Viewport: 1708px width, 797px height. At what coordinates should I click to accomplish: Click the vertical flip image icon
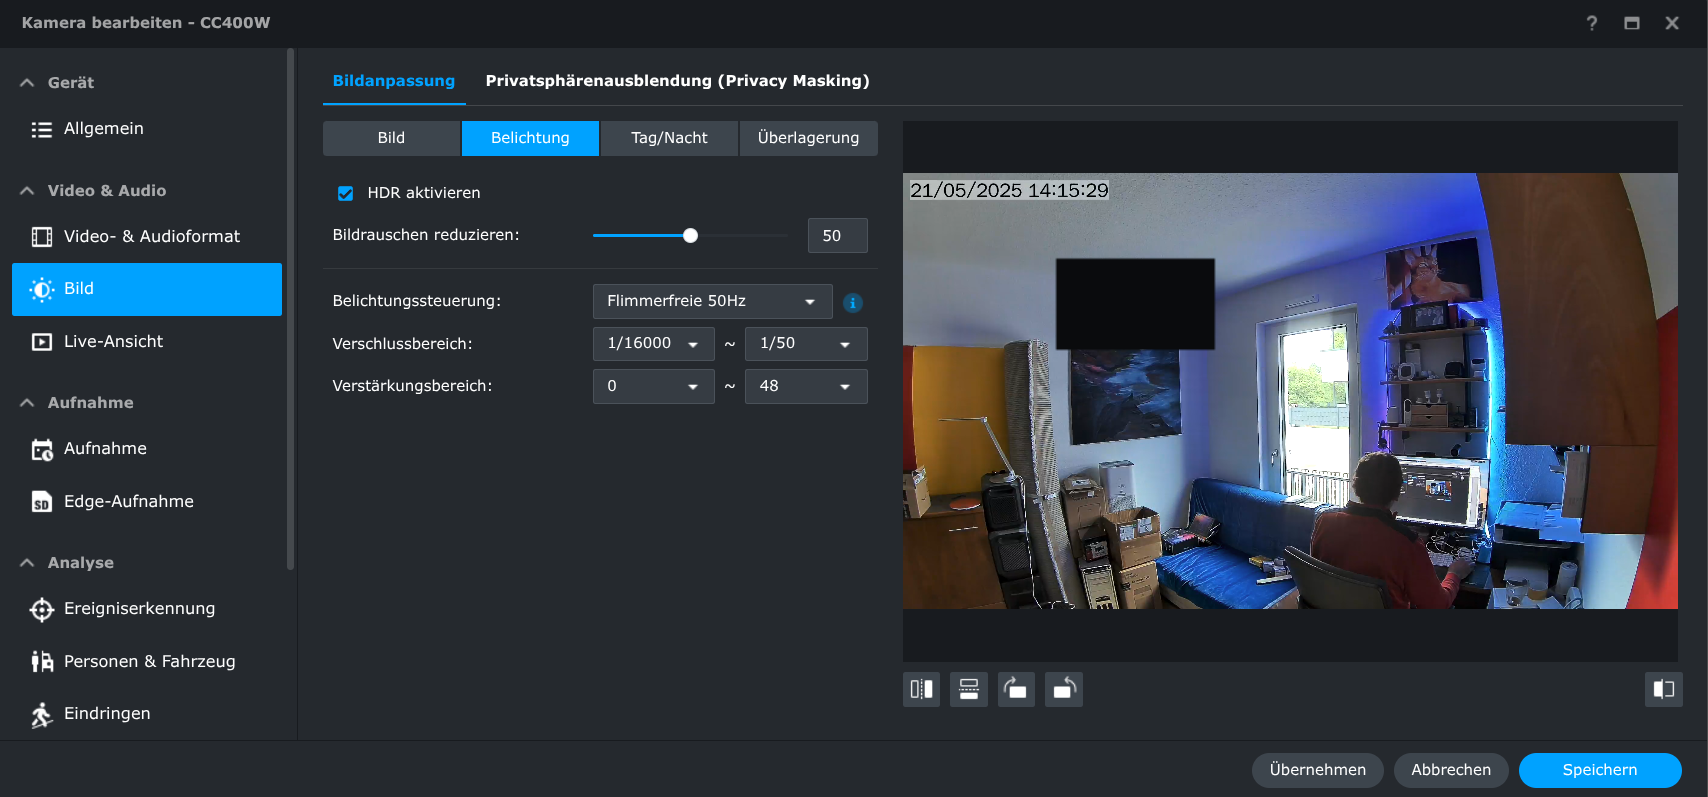click(x=968, y=689)
